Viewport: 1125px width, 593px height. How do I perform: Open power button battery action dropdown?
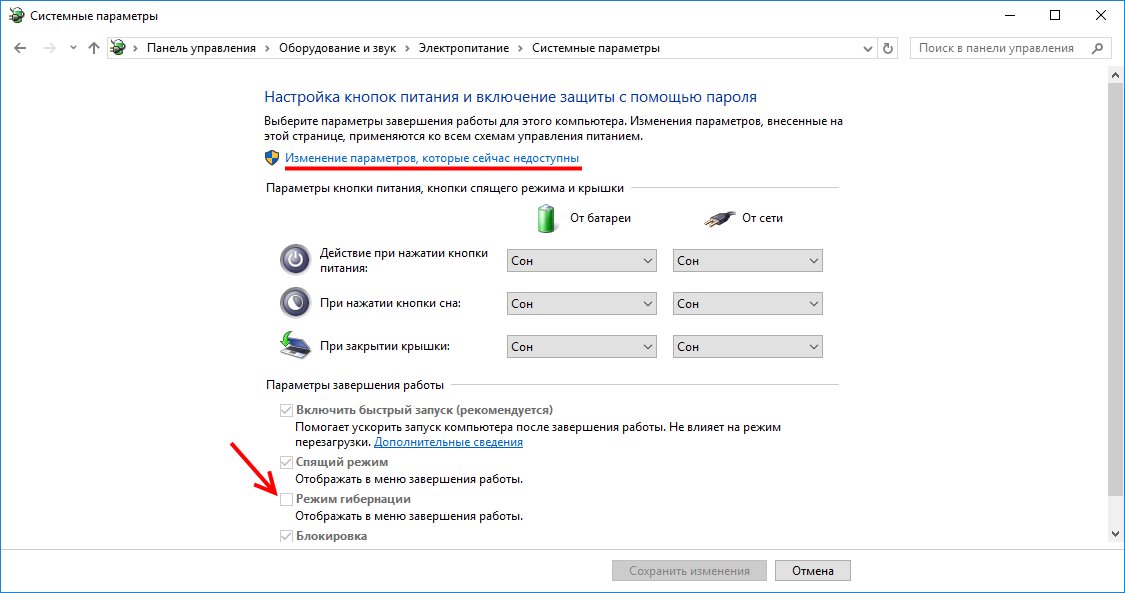click(x=581, y=261)
